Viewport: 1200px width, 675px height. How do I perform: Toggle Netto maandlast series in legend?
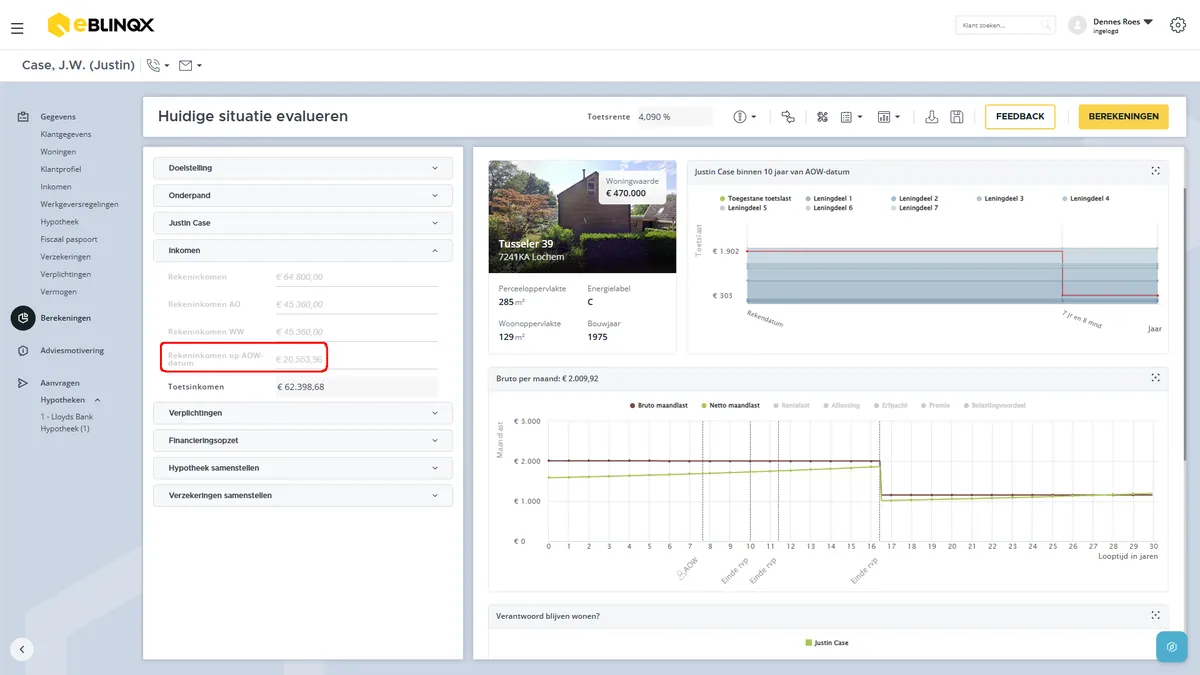pyautogui.click(x=730, y=405)
